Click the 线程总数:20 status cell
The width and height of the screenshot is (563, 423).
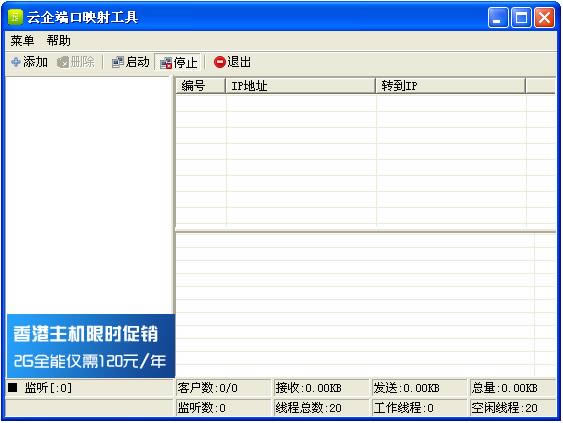[x=321, y=408]
